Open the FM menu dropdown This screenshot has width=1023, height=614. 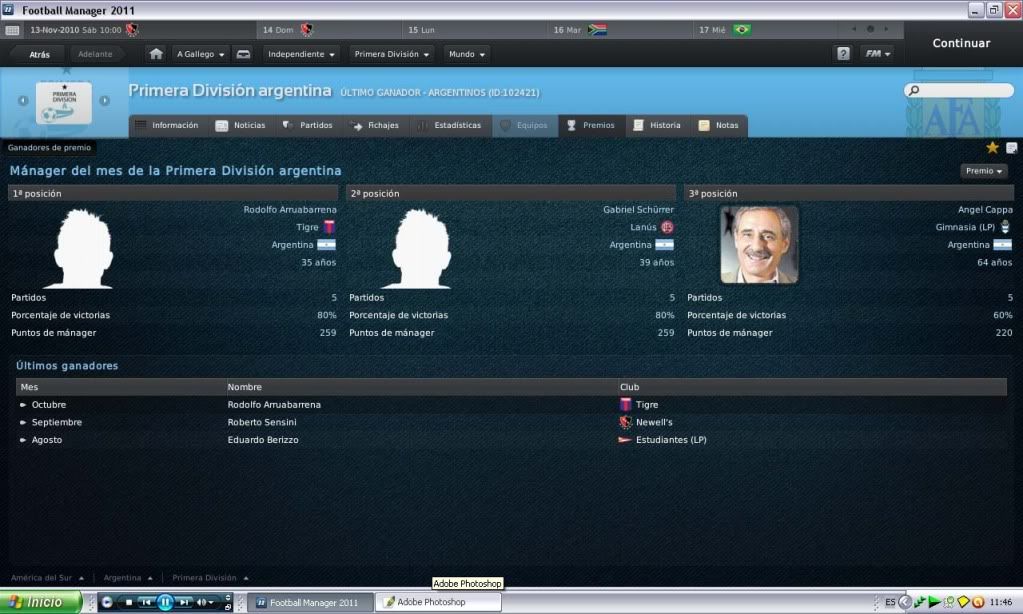(x=878, y=54)
